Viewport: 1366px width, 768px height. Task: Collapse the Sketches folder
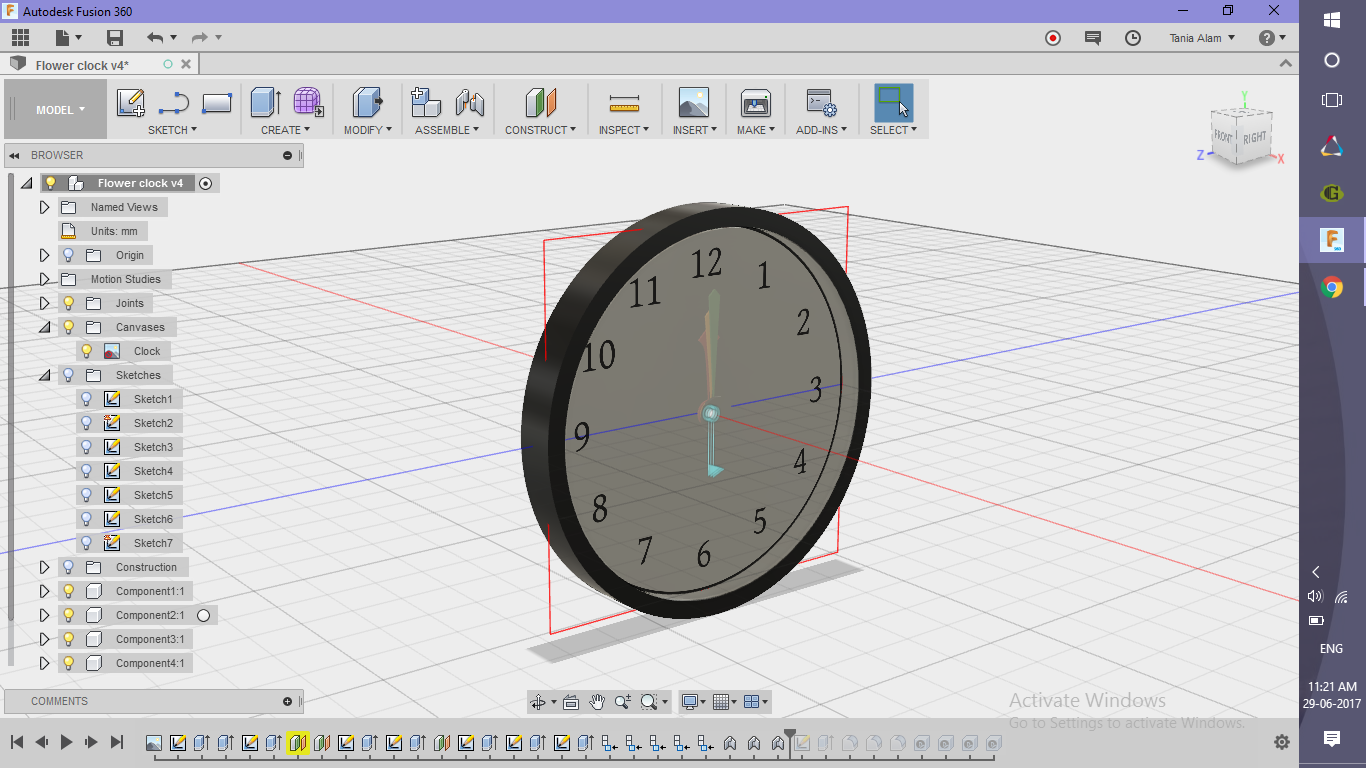click(x=44, y=375)
